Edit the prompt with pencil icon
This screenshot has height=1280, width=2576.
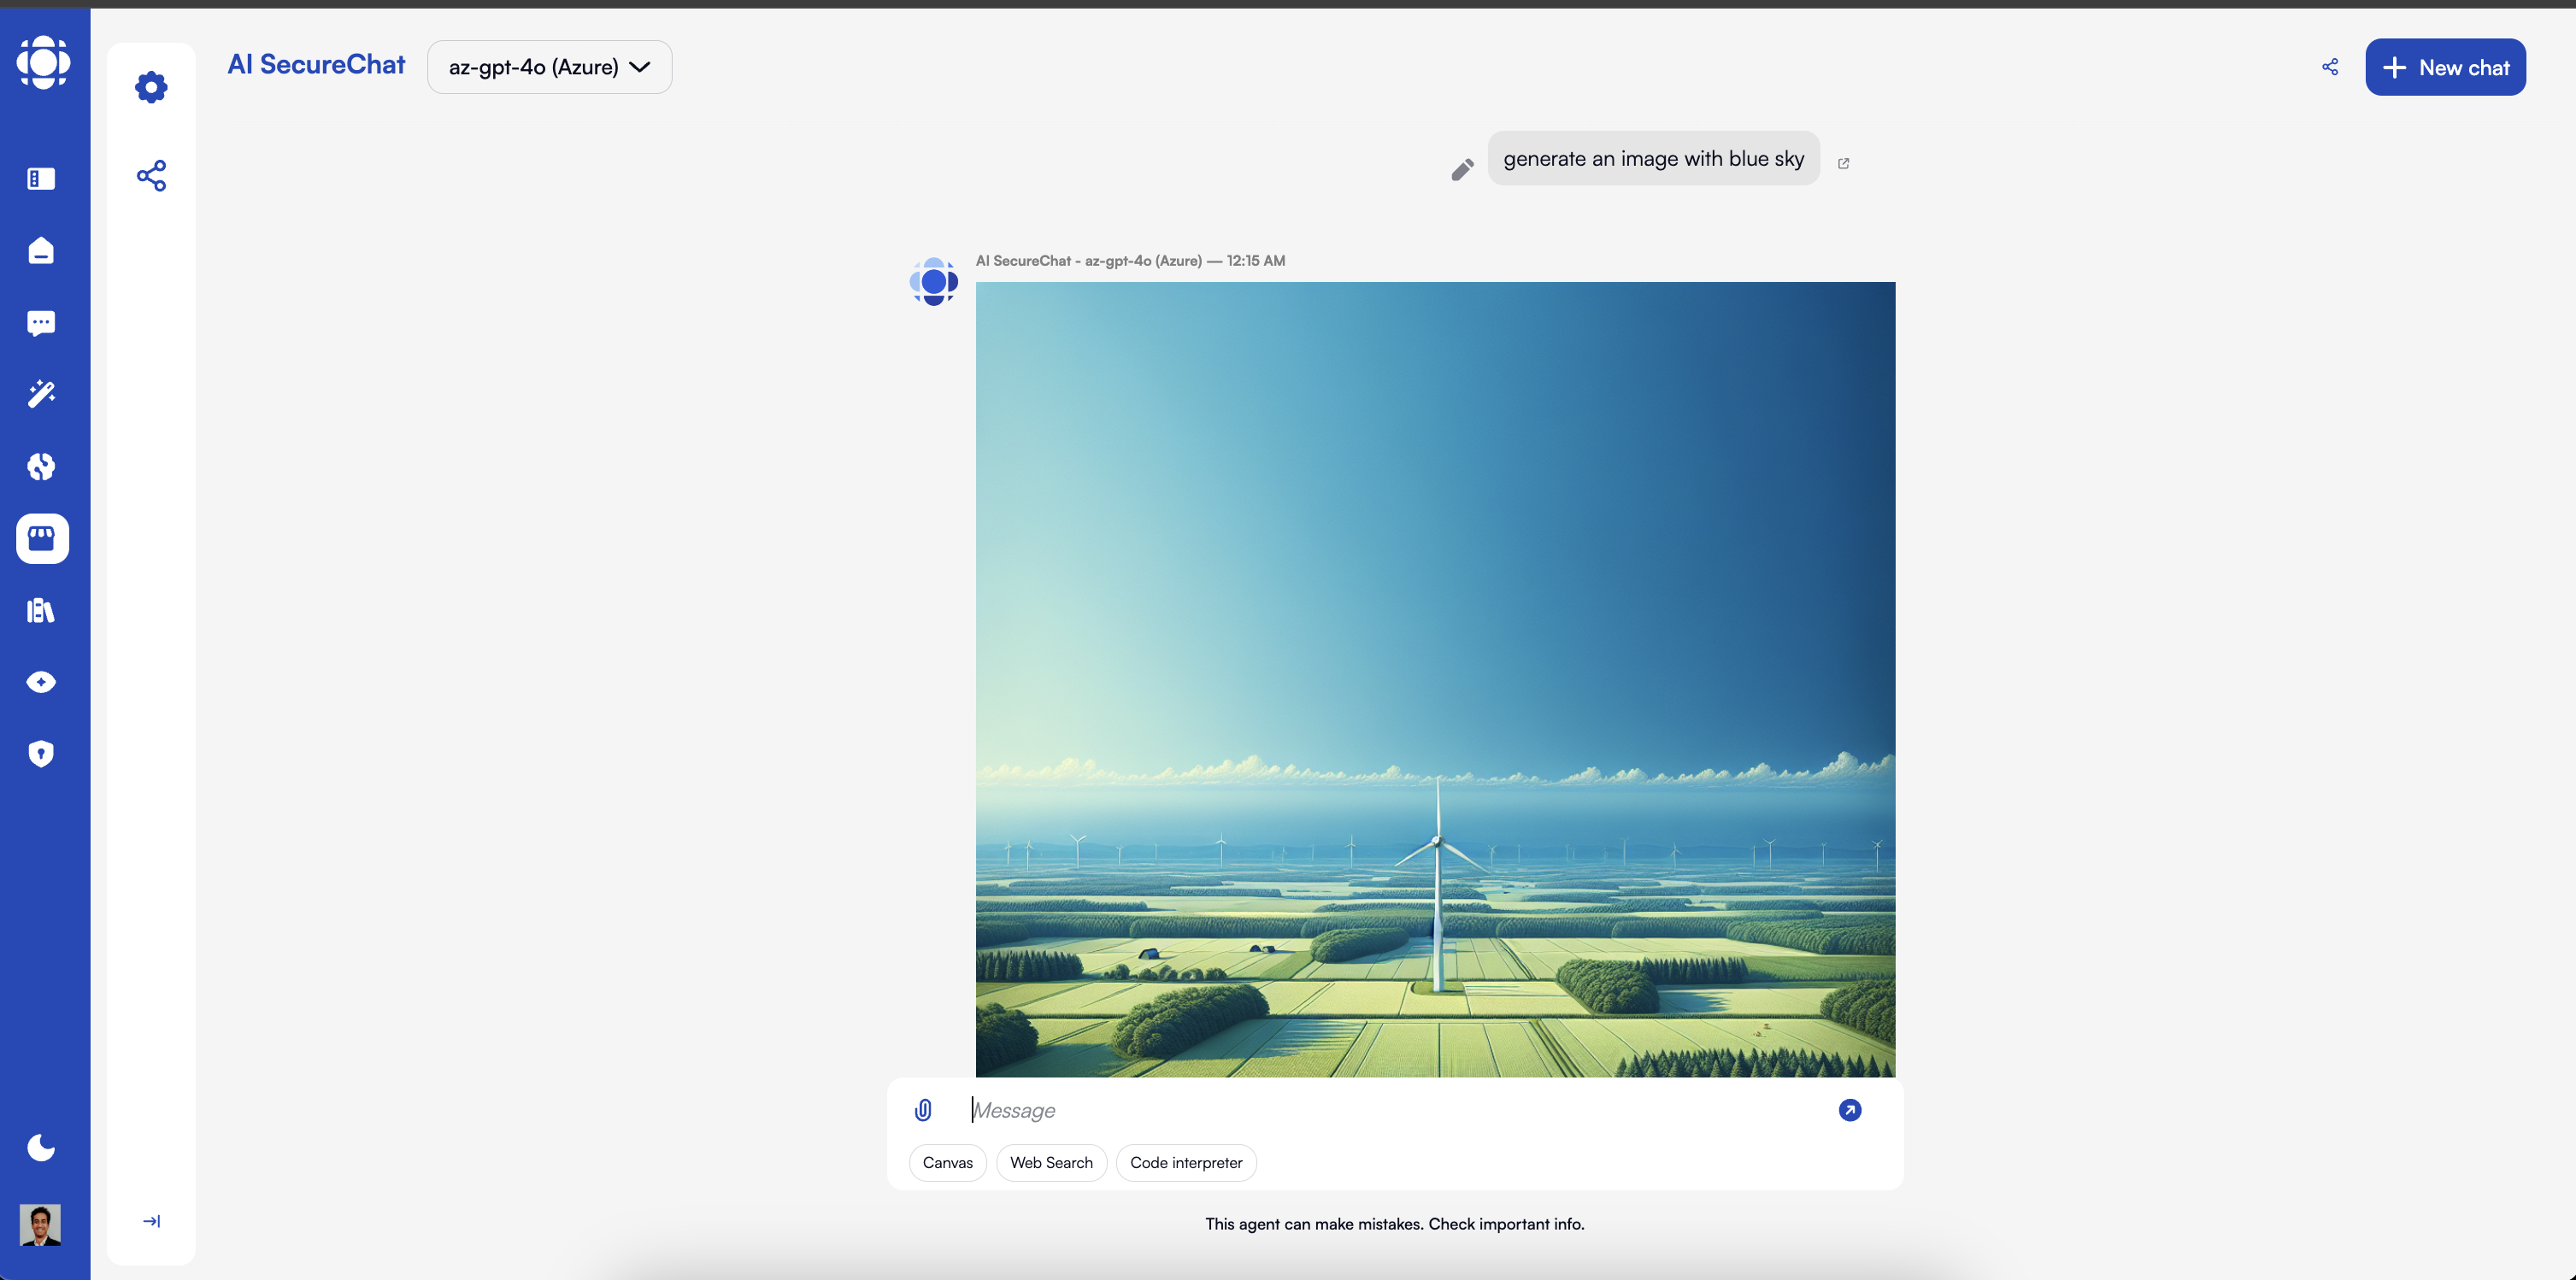(x=1462, y=170)
